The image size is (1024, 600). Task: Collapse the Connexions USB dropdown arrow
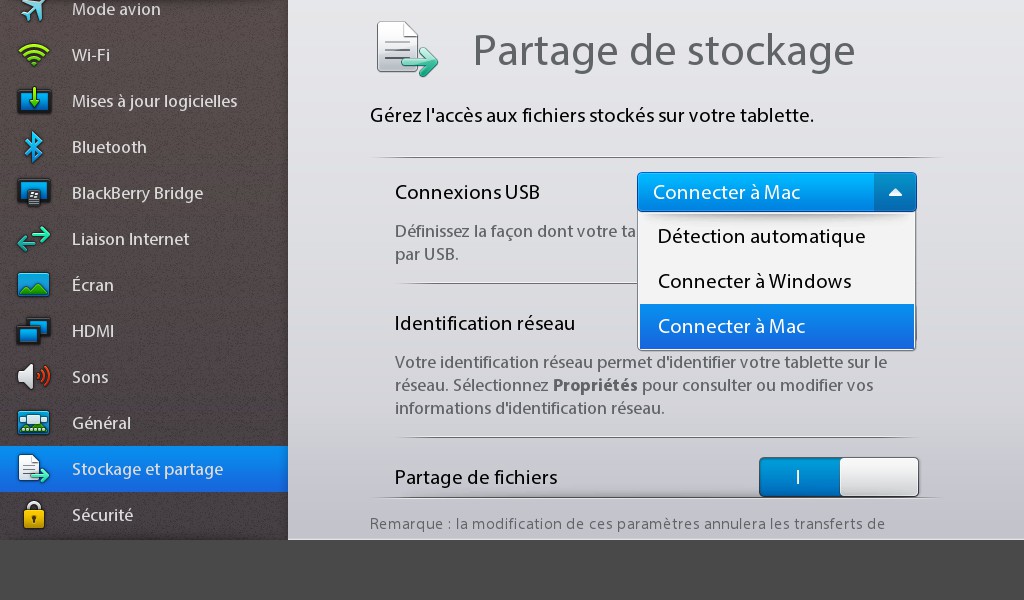tap(895, 192)
